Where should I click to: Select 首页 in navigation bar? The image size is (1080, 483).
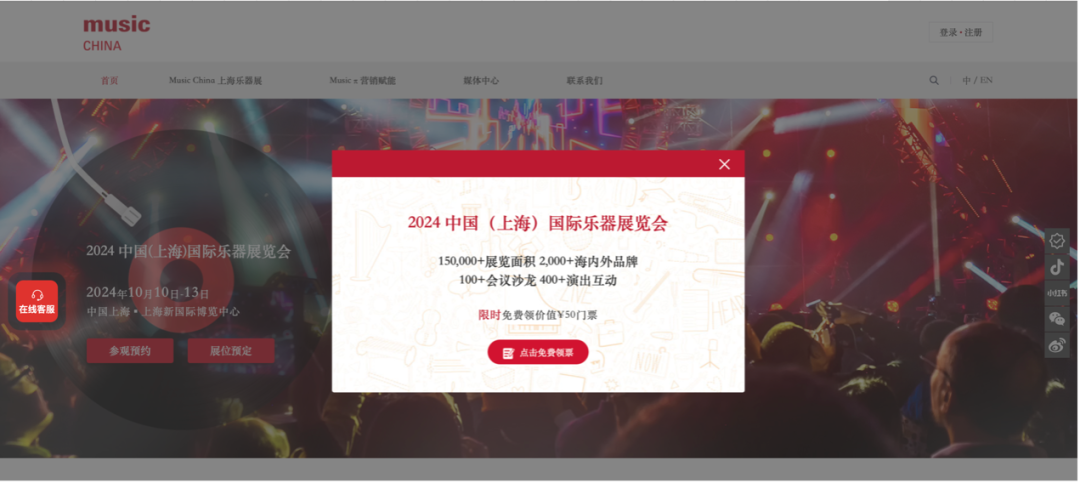coord(110,81)
